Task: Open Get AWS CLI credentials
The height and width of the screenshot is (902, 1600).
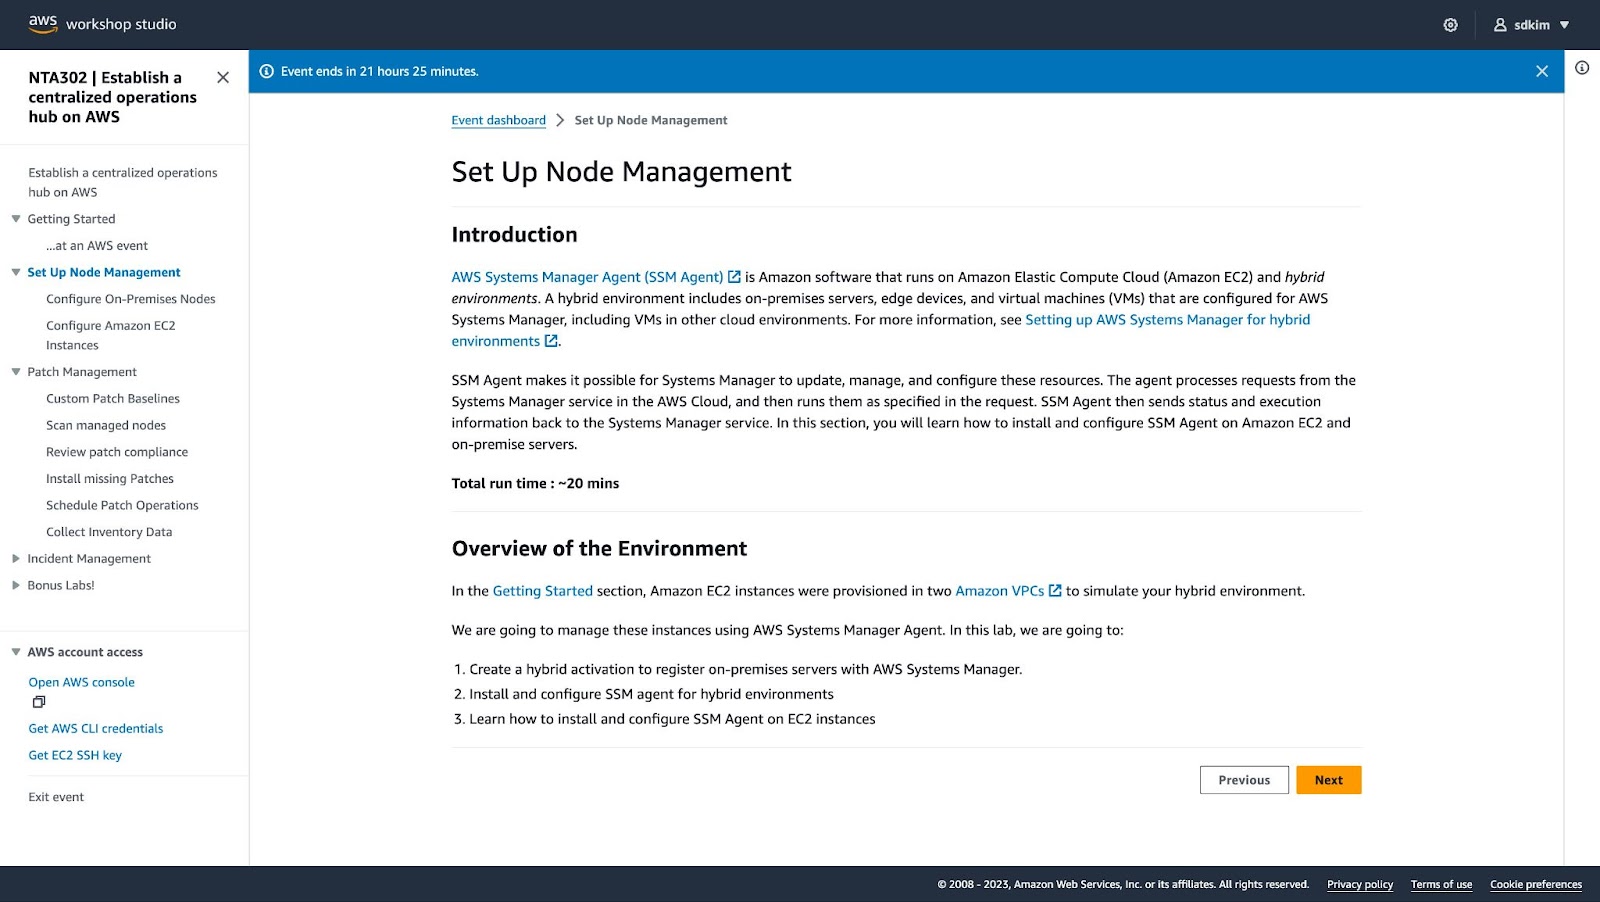Action: tap(95, 728)
